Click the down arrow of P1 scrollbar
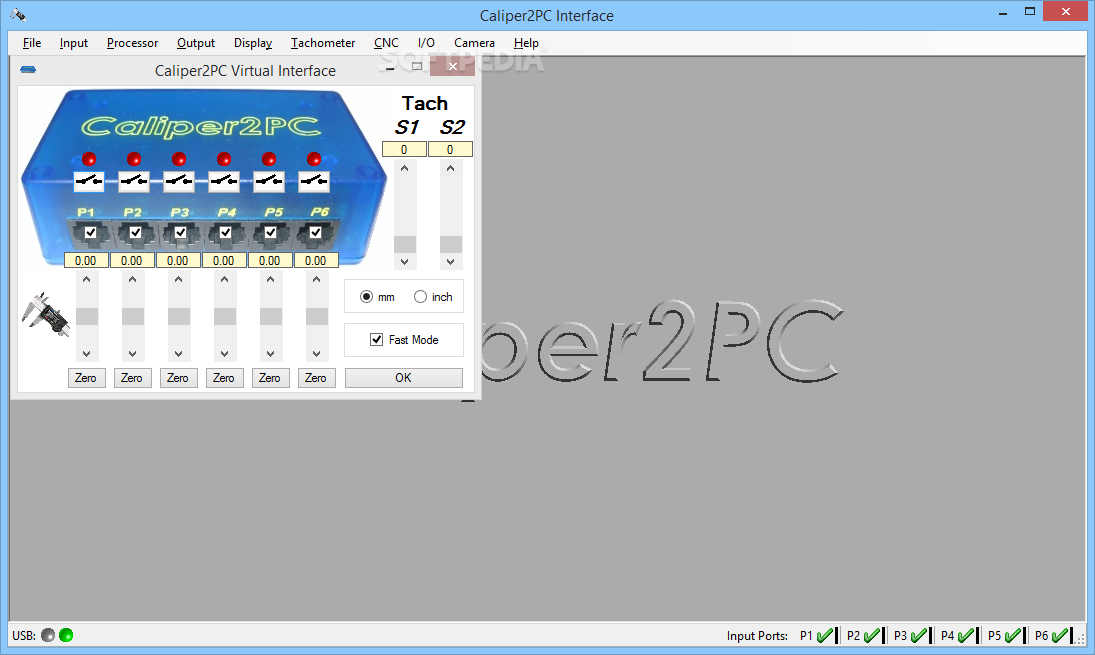Viewport: 1095px width, 655px height. [x=87, y=354]
